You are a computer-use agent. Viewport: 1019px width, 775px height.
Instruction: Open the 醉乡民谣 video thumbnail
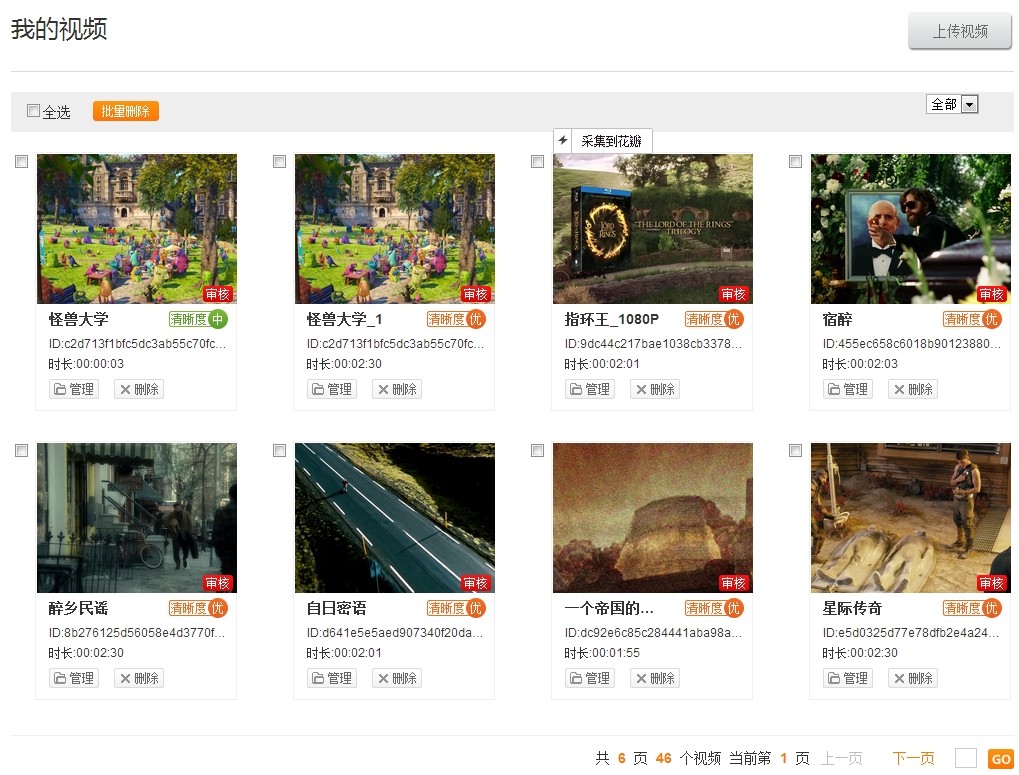coord(136,518)
